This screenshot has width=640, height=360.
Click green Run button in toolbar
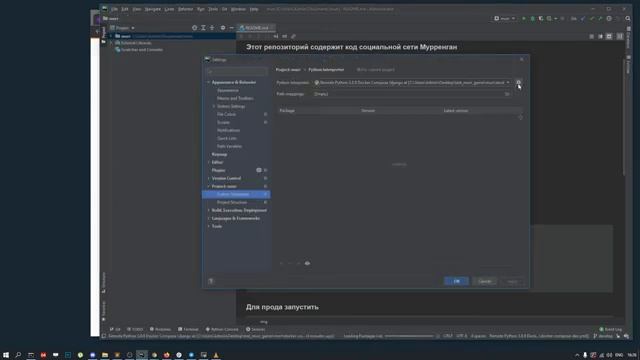pos(524,18)
